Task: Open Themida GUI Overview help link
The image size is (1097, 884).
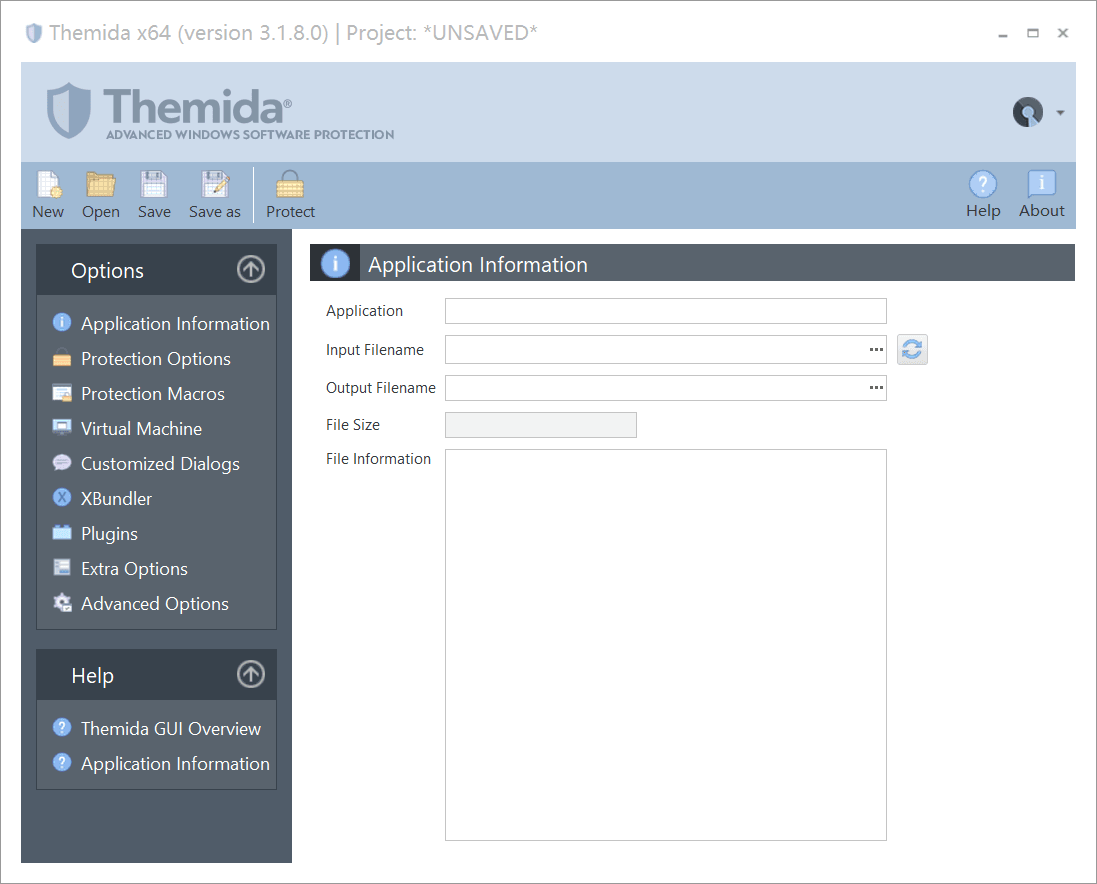Action: pyautogui.click(x=171, y=729)
